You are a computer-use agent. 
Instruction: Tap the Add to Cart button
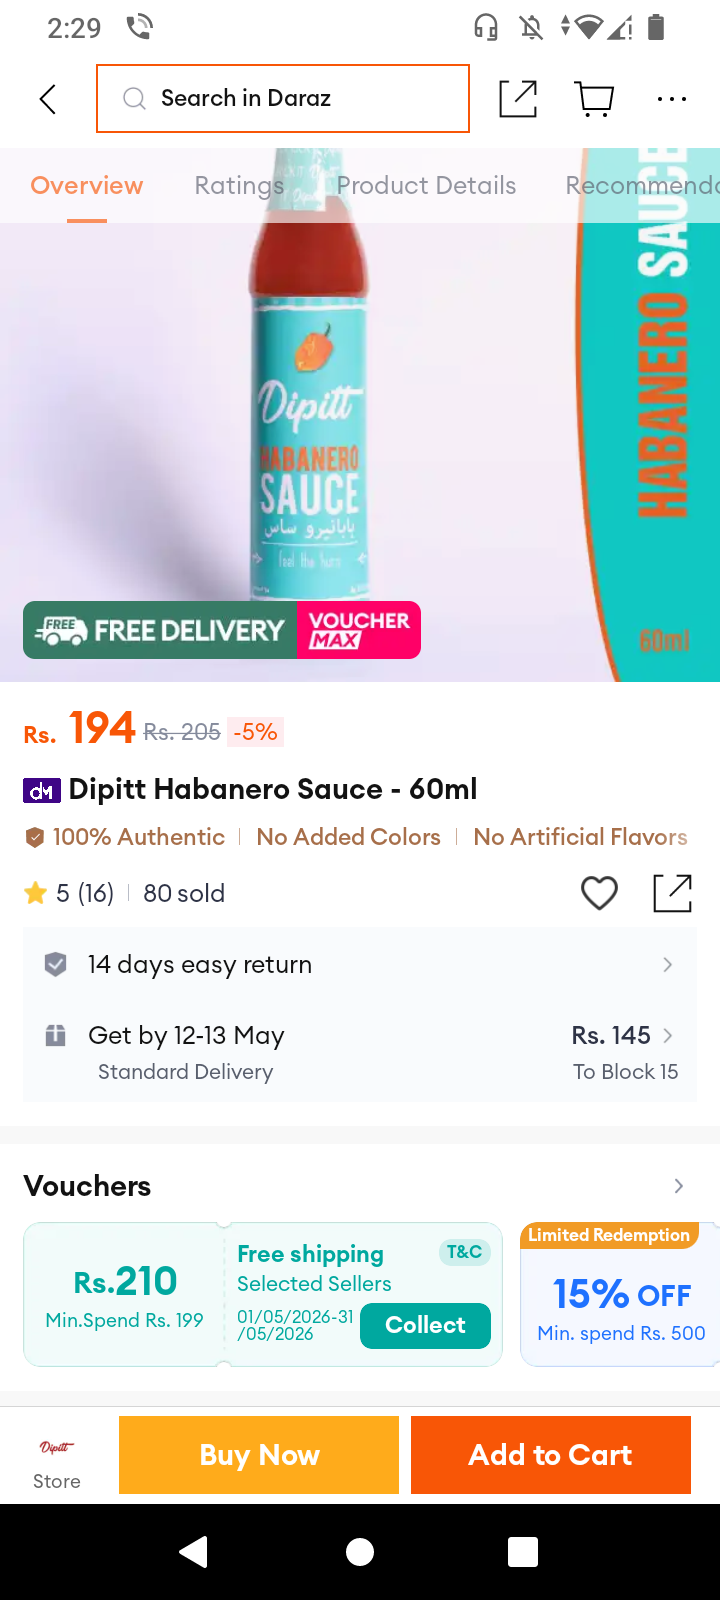551,1455
